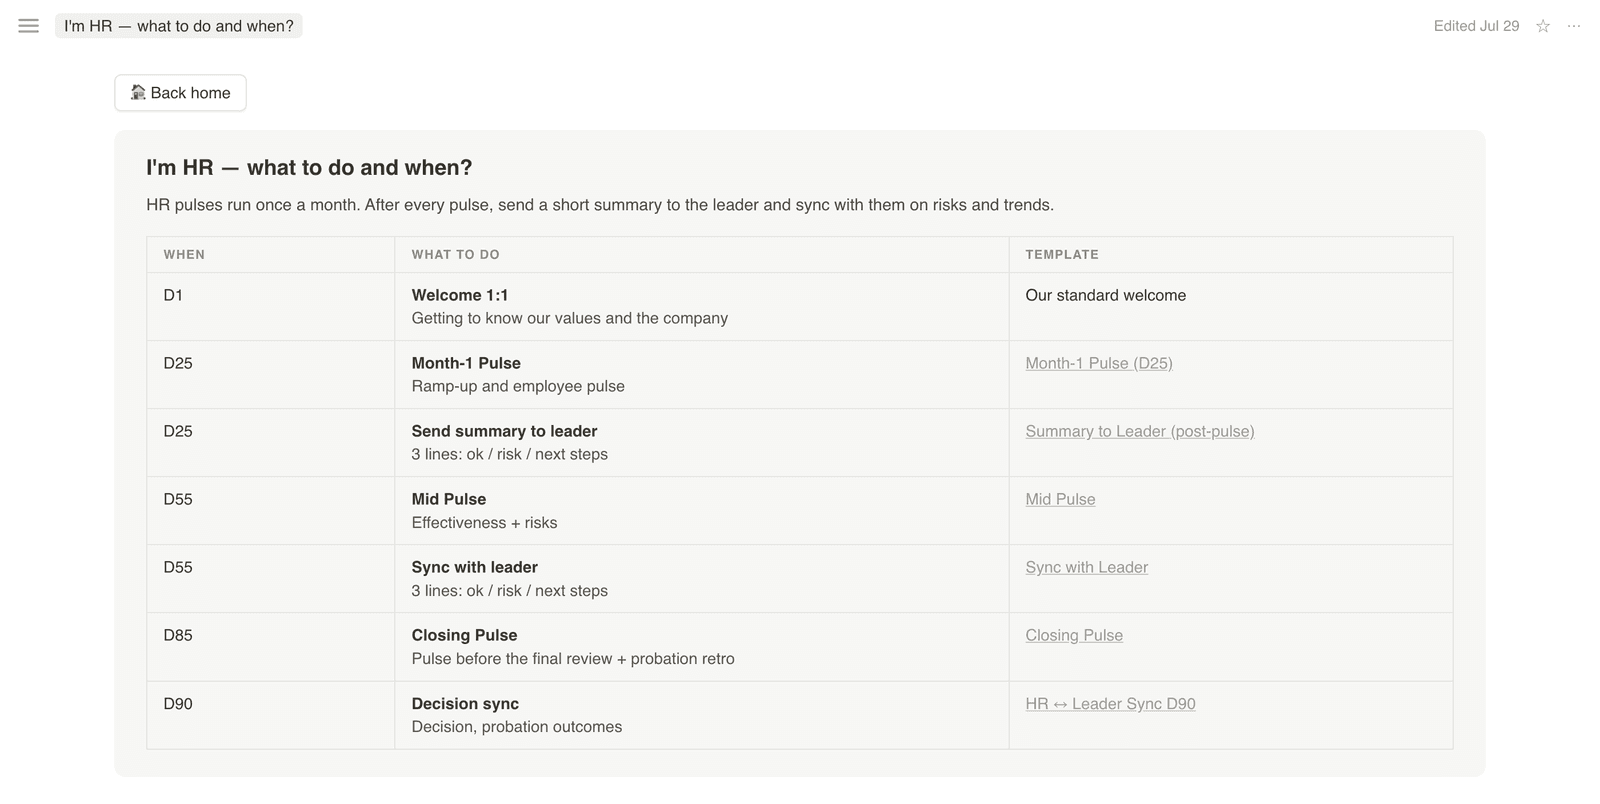The image size is (1600, 804).
Task: Open the Sync with Leader template link
Action: [x=1086, y=567]
